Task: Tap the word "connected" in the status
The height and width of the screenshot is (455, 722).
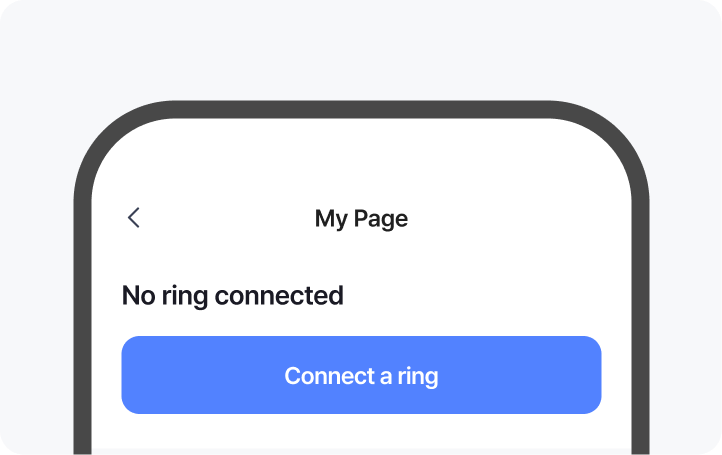Action: 279,296
